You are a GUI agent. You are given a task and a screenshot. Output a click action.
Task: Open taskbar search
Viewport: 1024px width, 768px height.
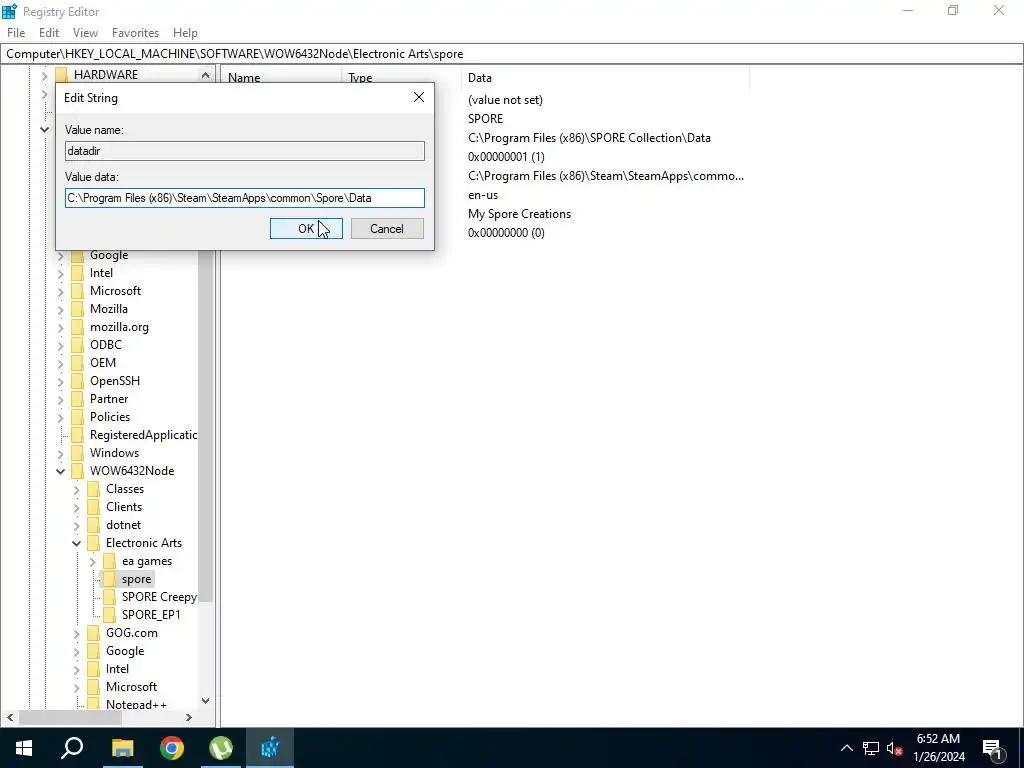point(72,748)
